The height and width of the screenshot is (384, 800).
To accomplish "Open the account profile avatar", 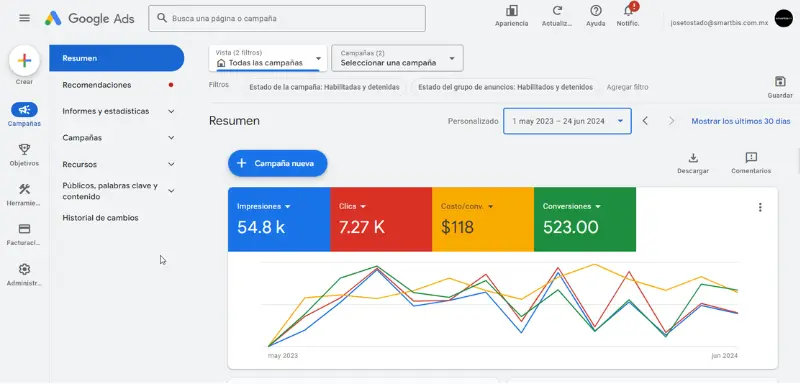I will 783,18.
